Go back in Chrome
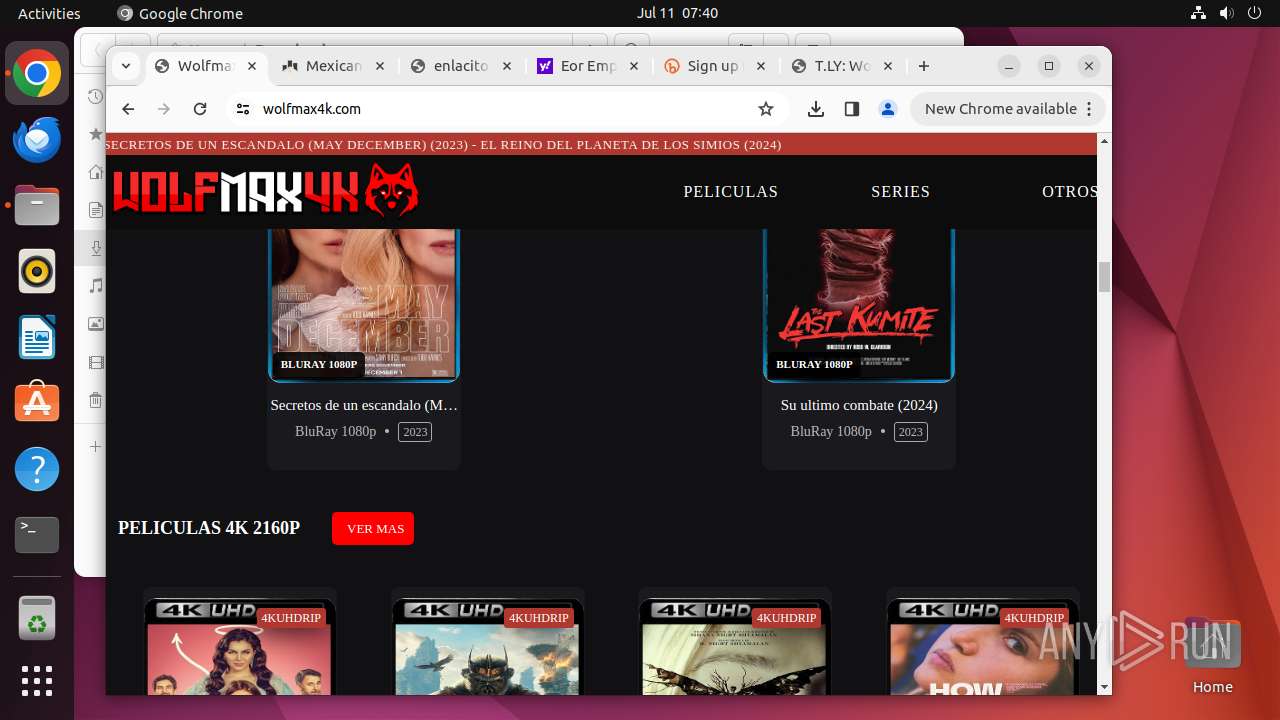The width and height of the screenshot is (1280, 720). click(128, 109)
